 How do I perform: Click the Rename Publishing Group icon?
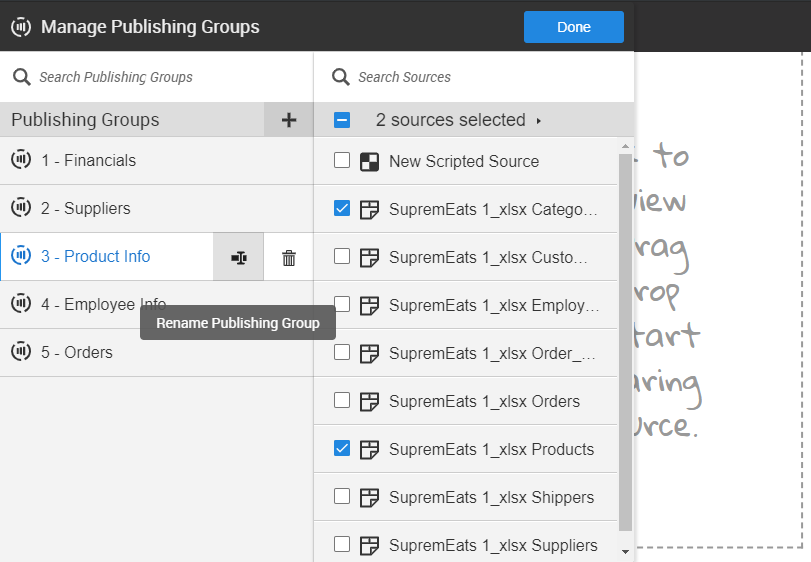click(238, 257)
